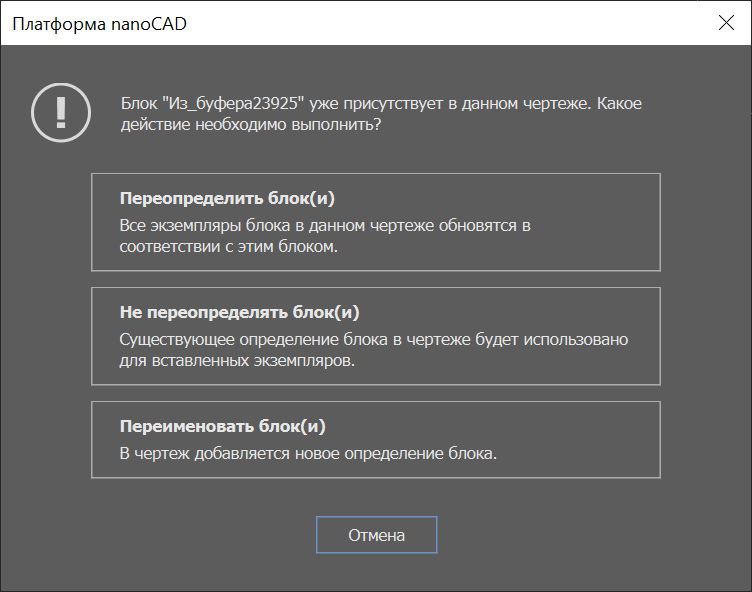This screenshot has height=592, width=752.
Task: Click the exclamation warning icon
Action: tap(61, 112)
